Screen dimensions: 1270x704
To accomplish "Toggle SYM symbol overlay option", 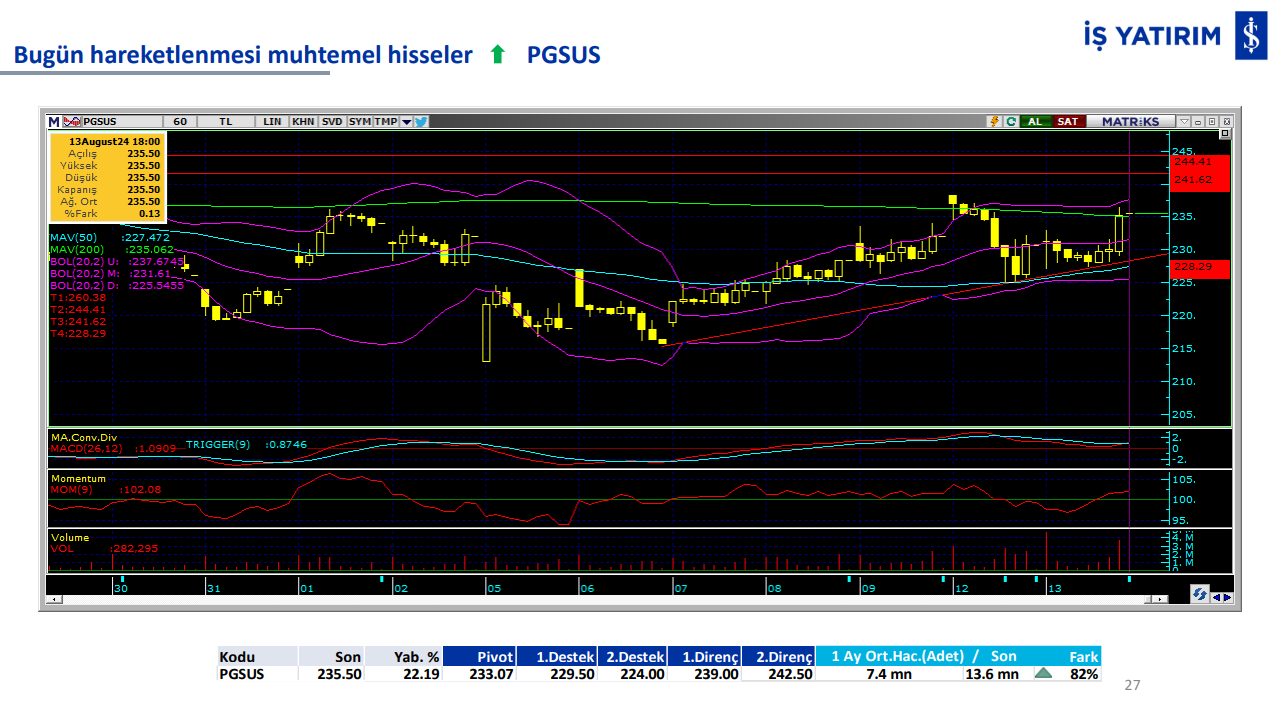I will click(x=363, y=121).
